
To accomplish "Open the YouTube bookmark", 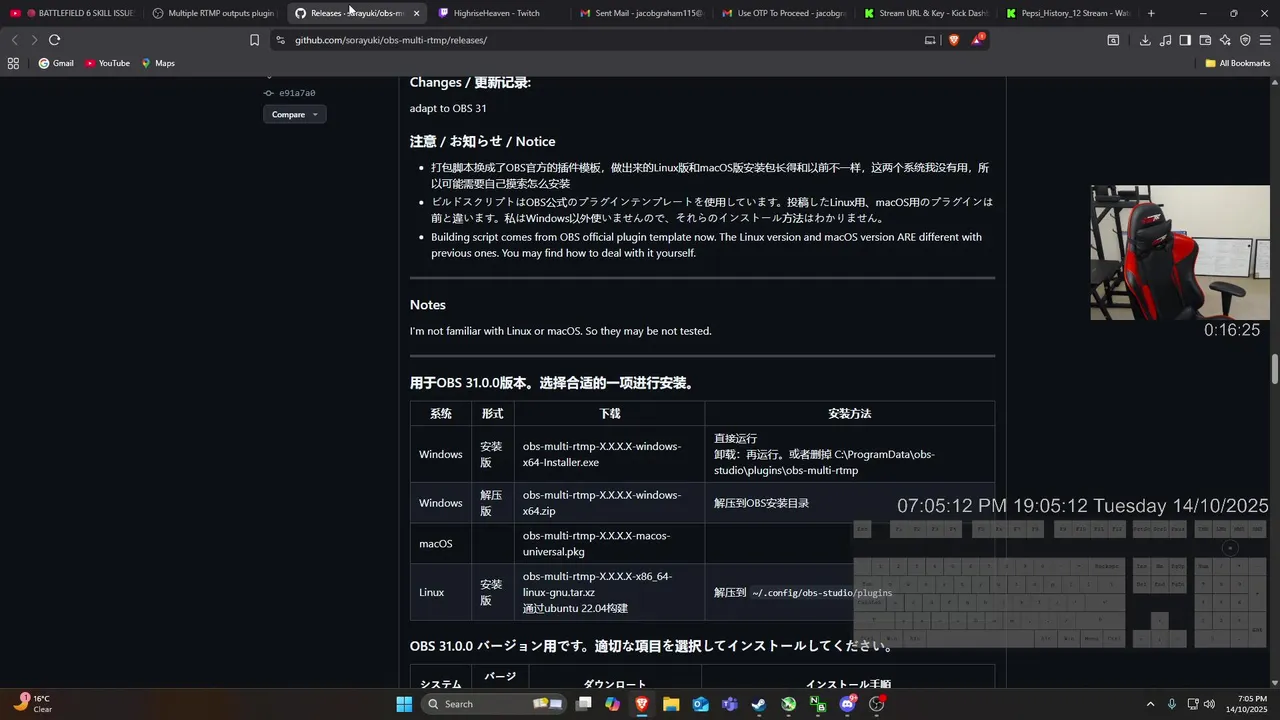I will (x=107, y=63).
